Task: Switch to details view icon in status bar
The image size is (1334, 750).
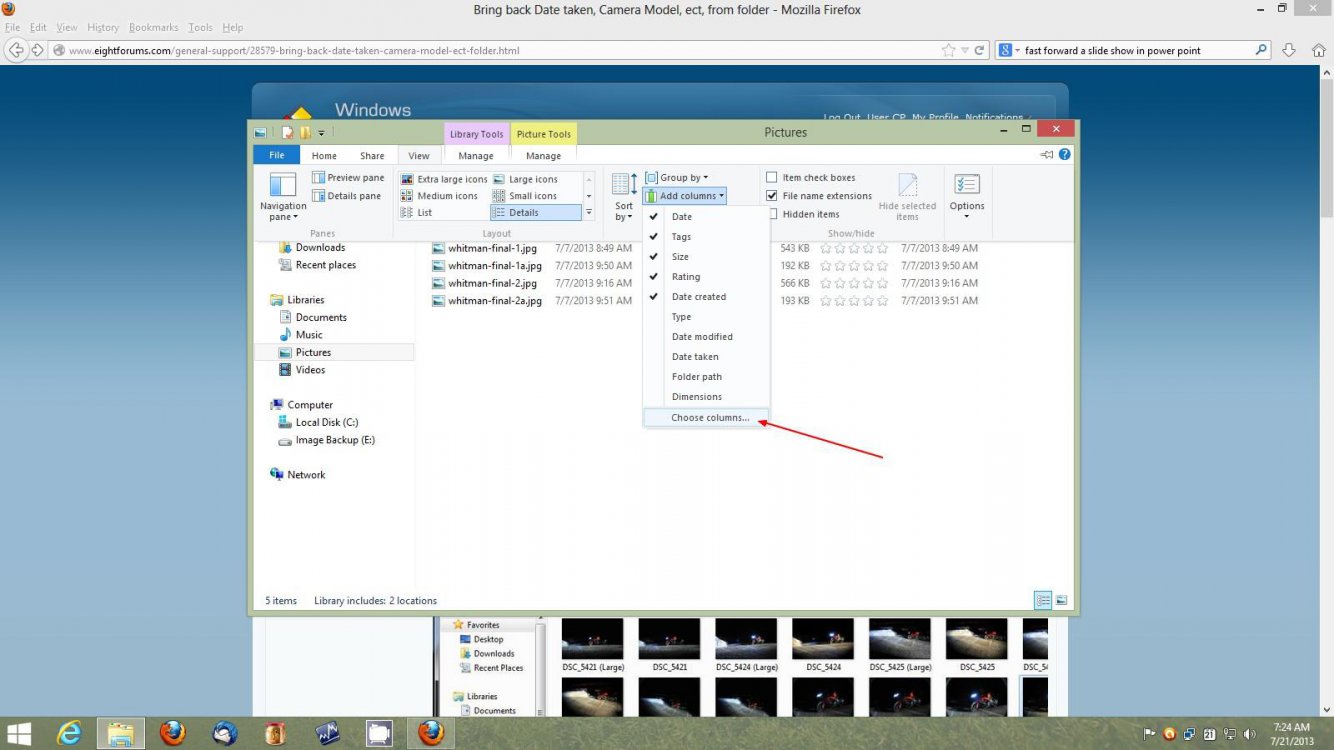Action: click(x=1043, y=600)
